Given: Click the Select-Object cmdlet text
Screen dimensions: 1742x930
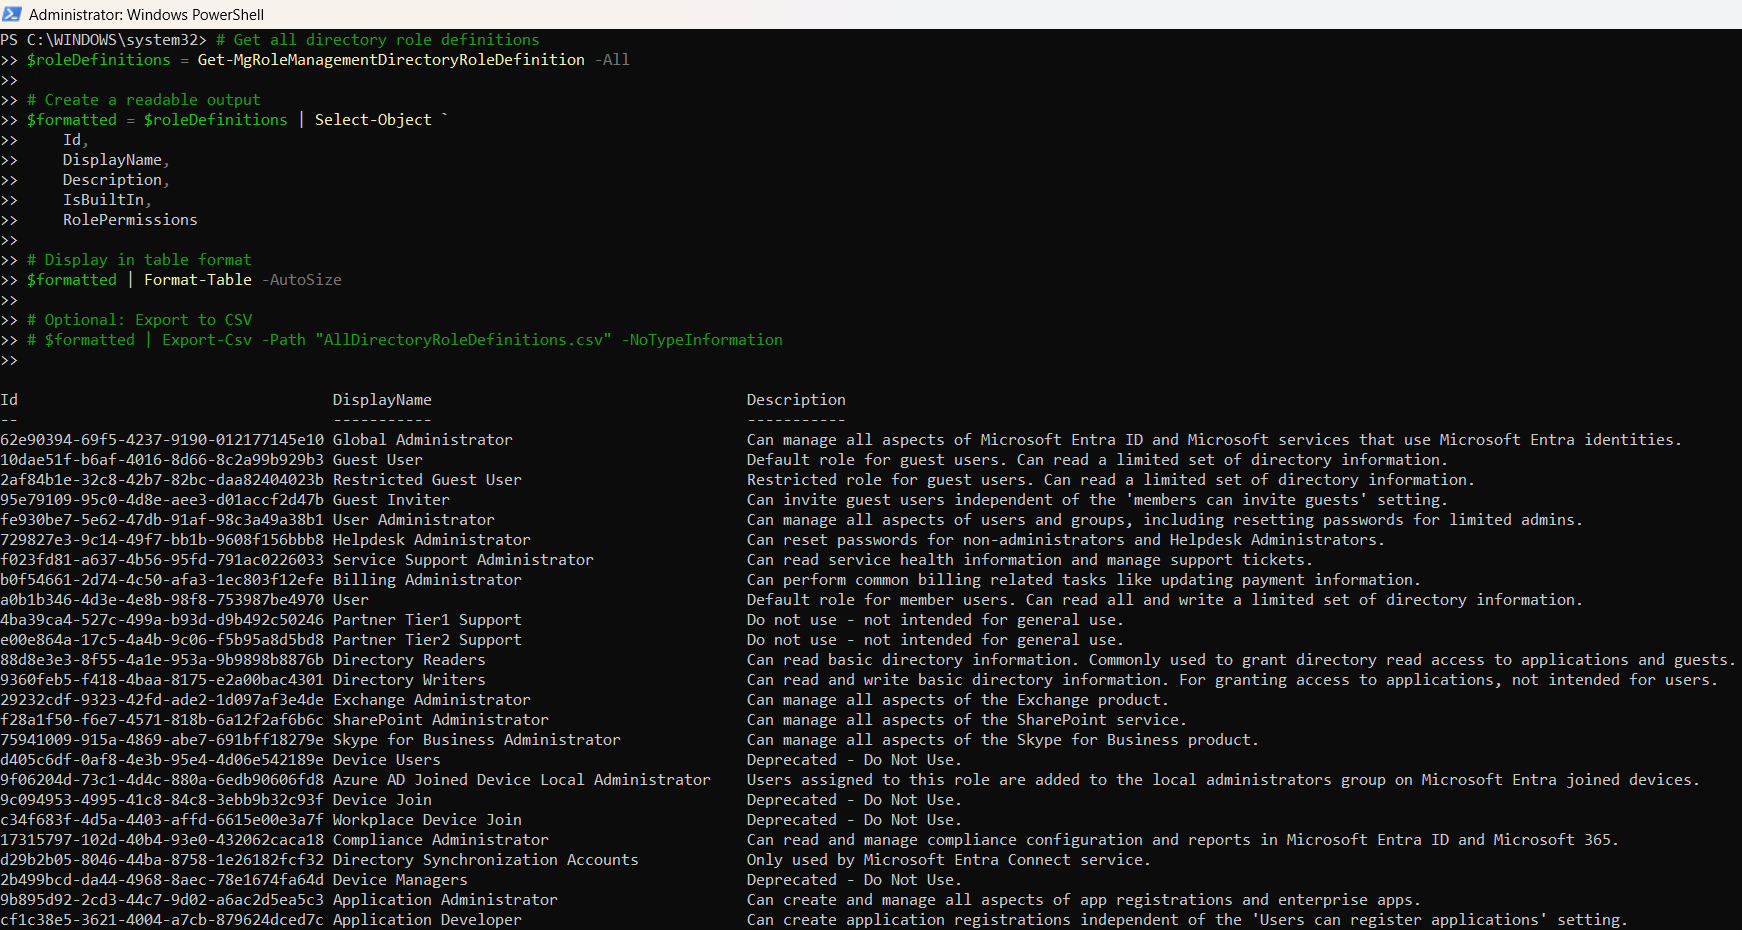Looking at the screenshot, I should click(373, 120).
